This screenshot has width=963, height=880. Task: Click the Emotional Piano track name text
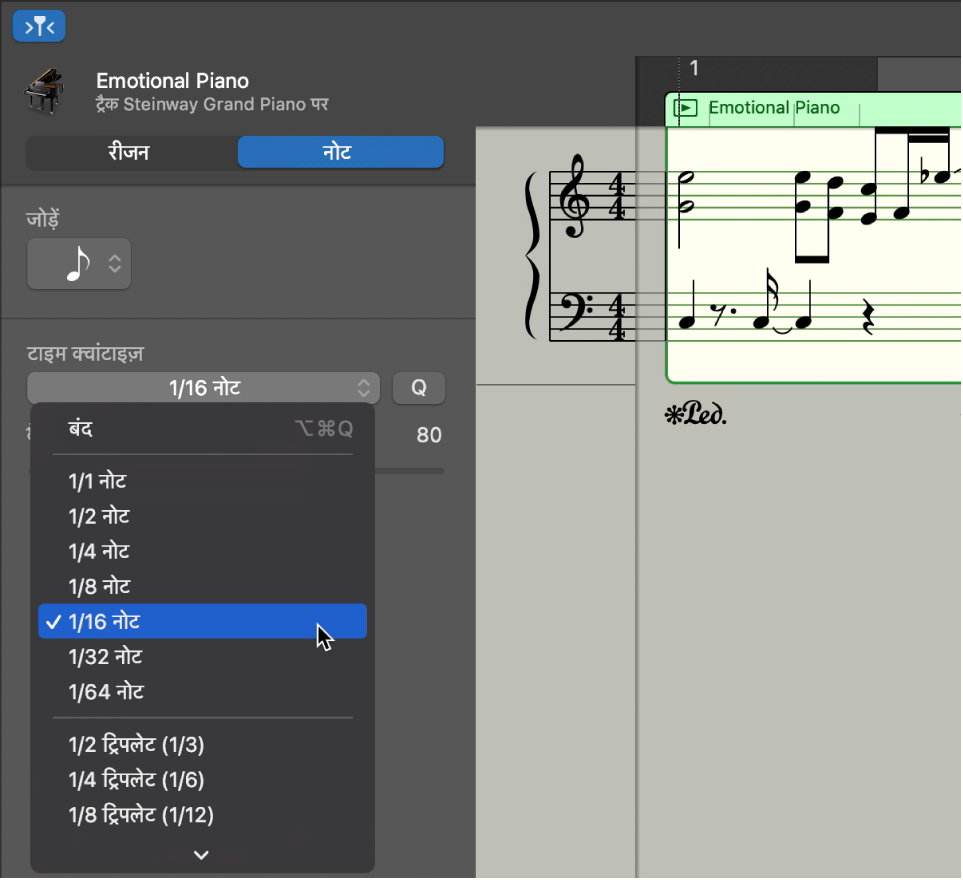pos(173,81)
